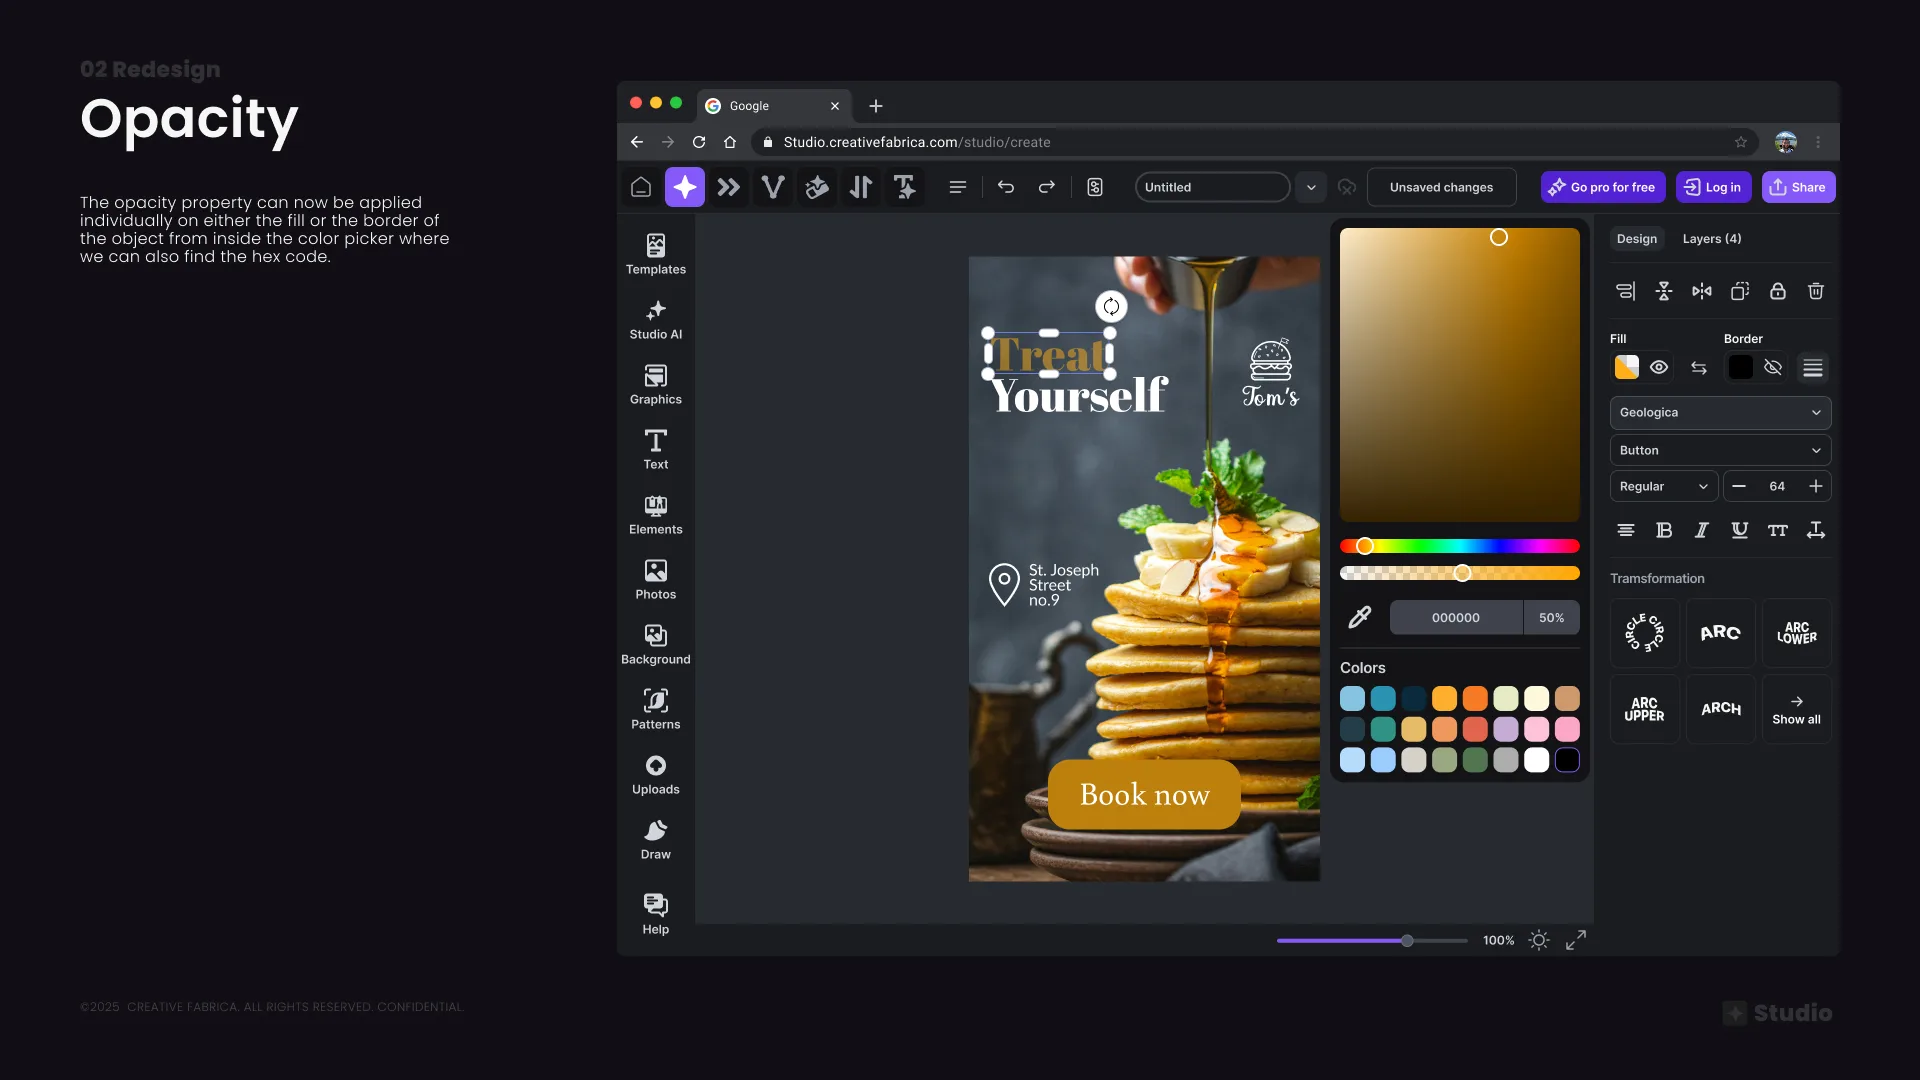1920x1080 pixels.
Task: Toggle fill visibility eye icon
Action: (x=1659, y=367)
